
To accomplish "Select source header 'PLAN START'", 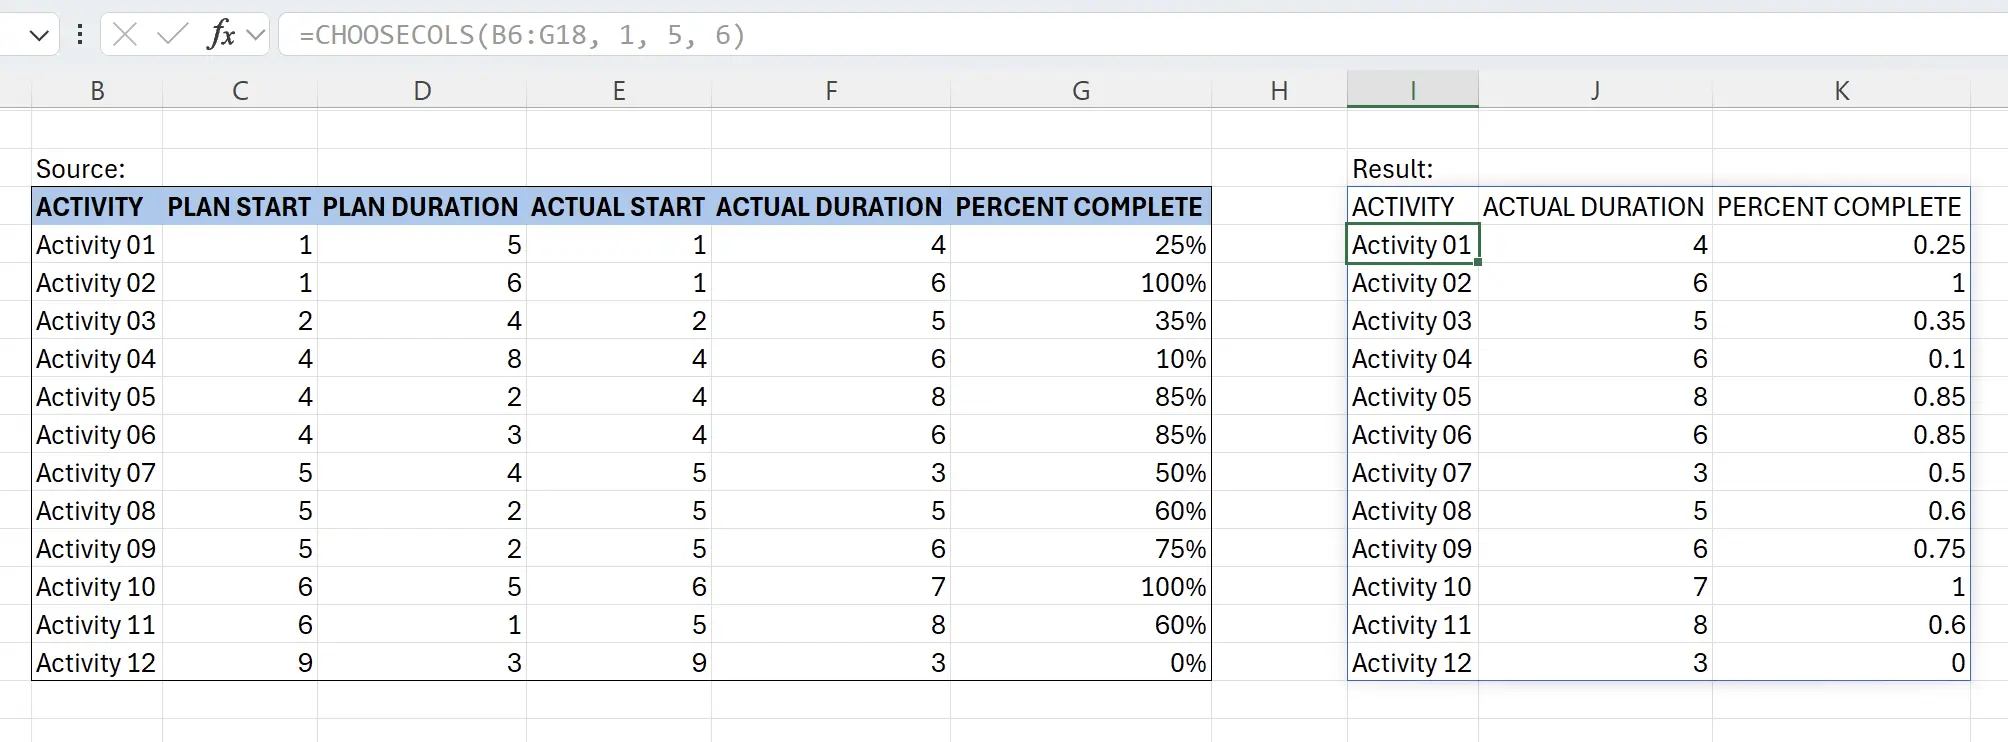I will click(239, 206).
